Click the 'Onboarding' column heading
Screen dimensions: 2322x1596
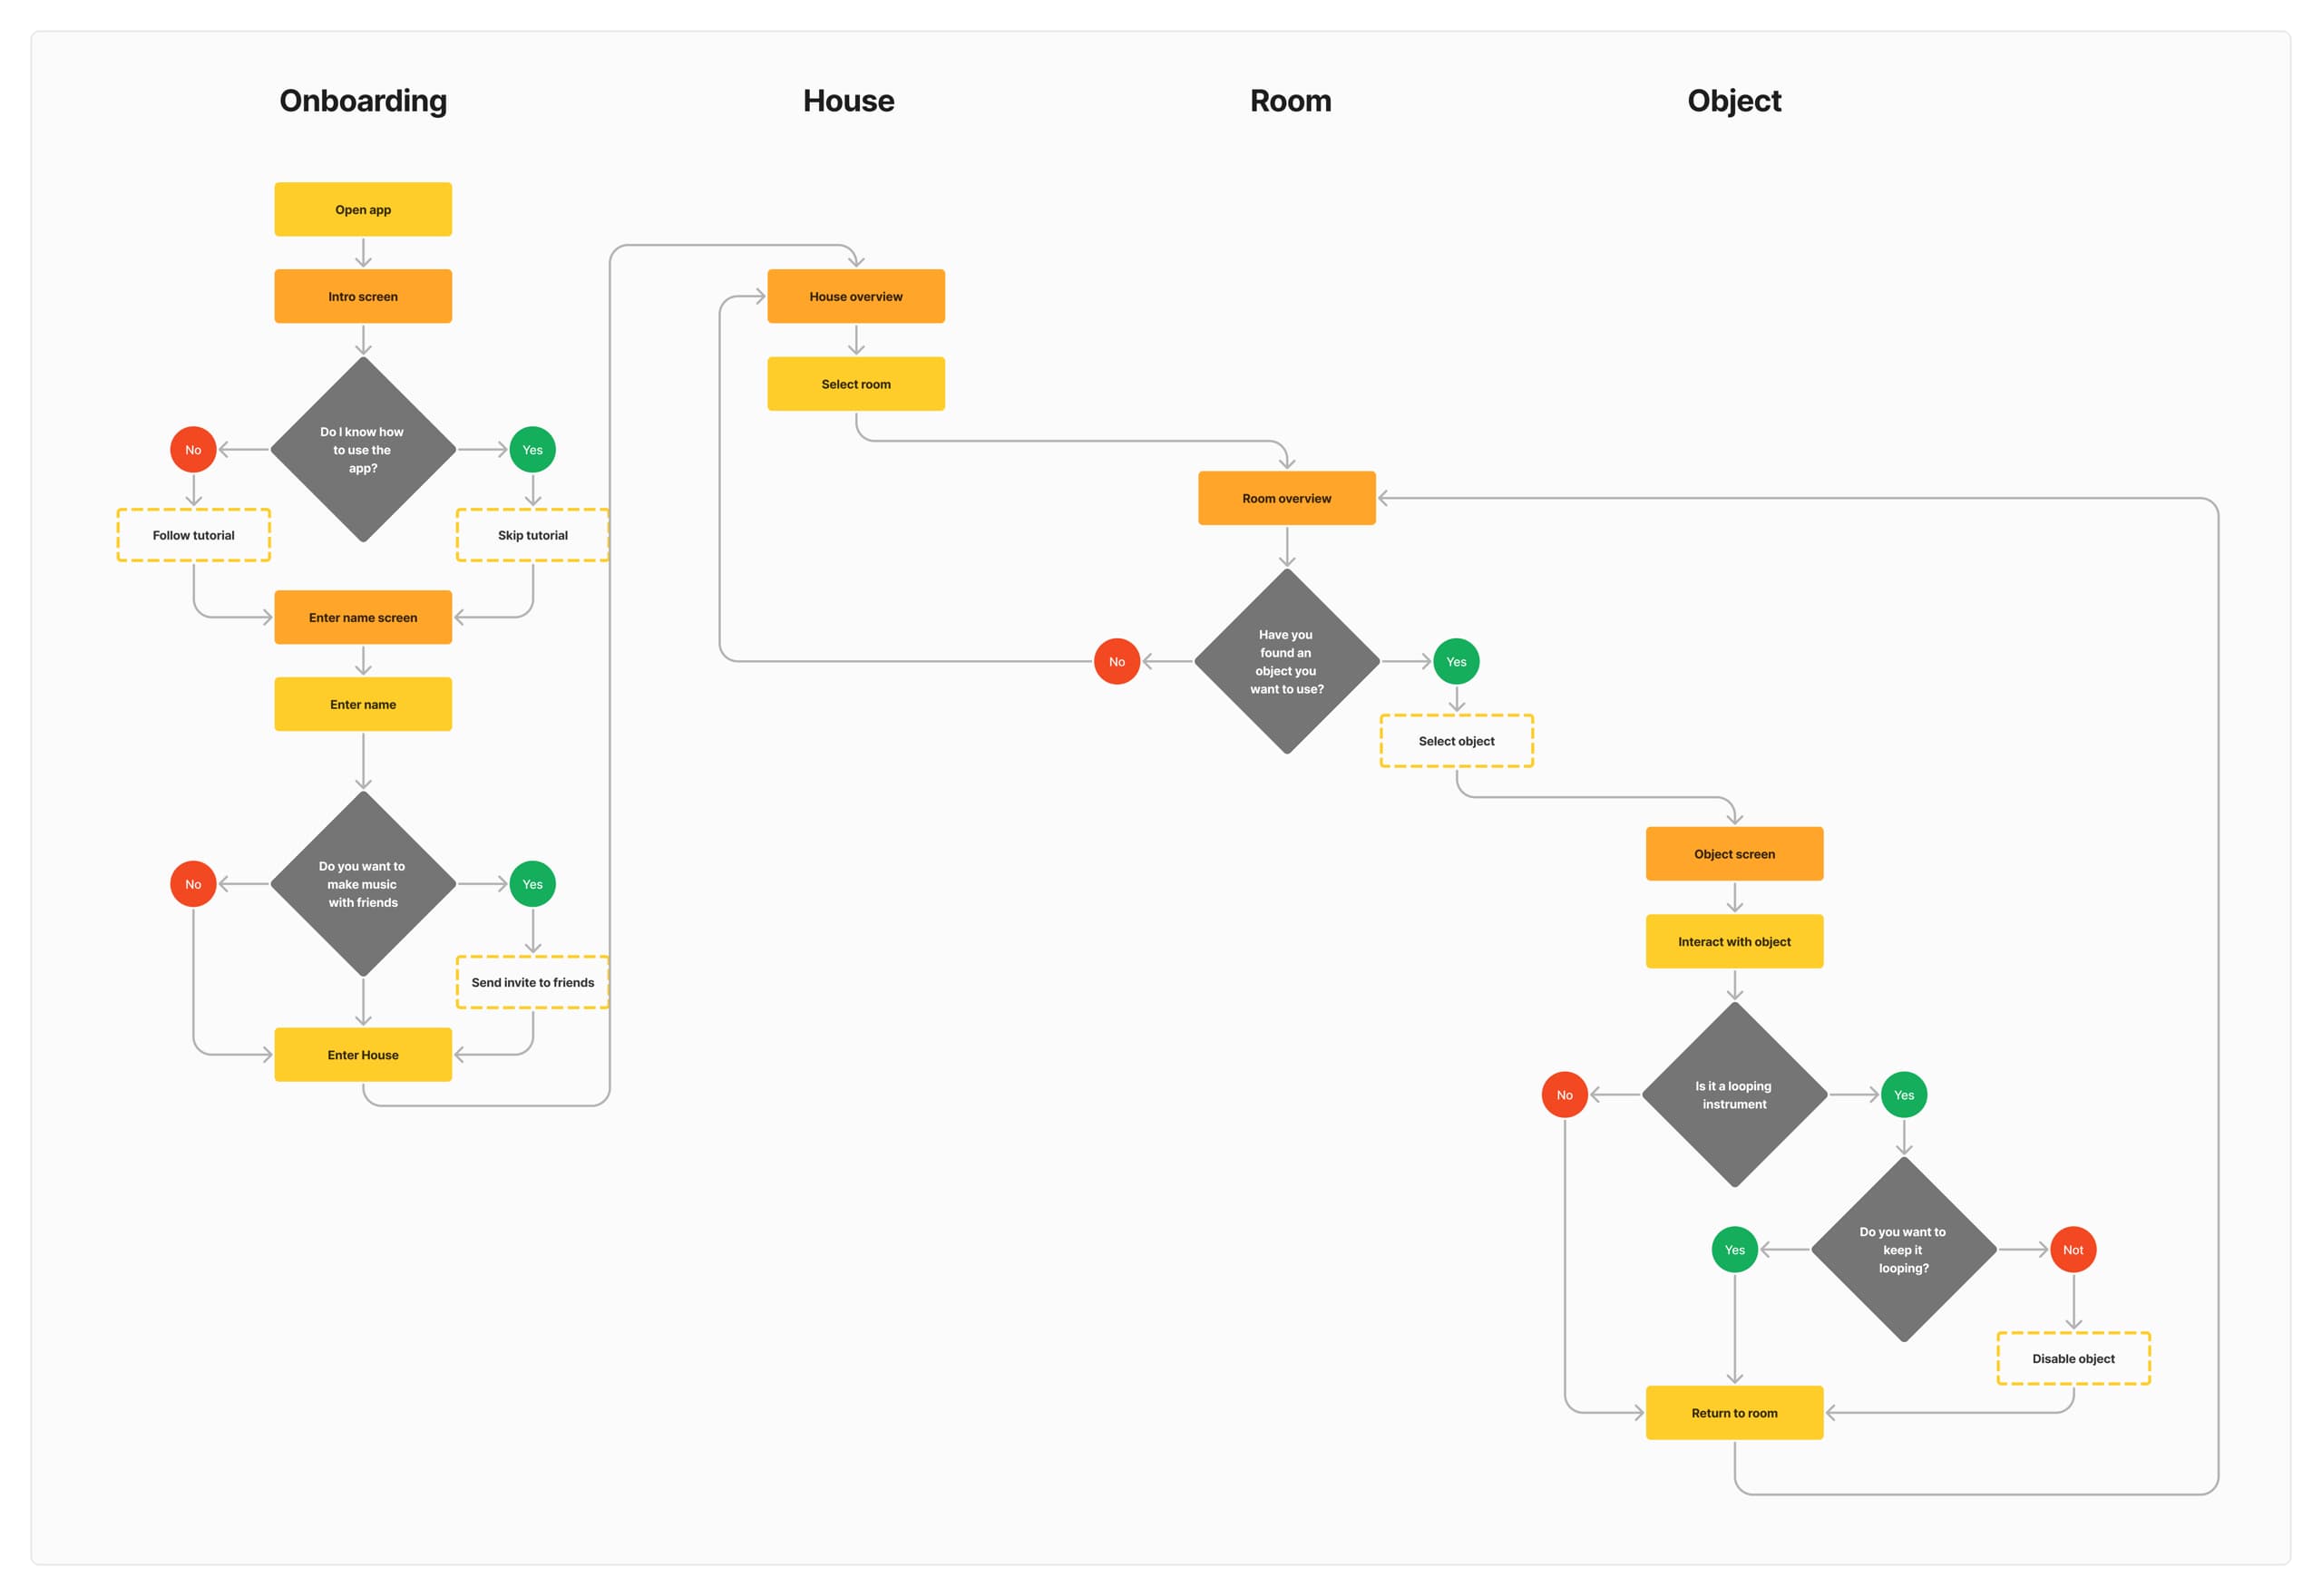click(x=363, y=101)
